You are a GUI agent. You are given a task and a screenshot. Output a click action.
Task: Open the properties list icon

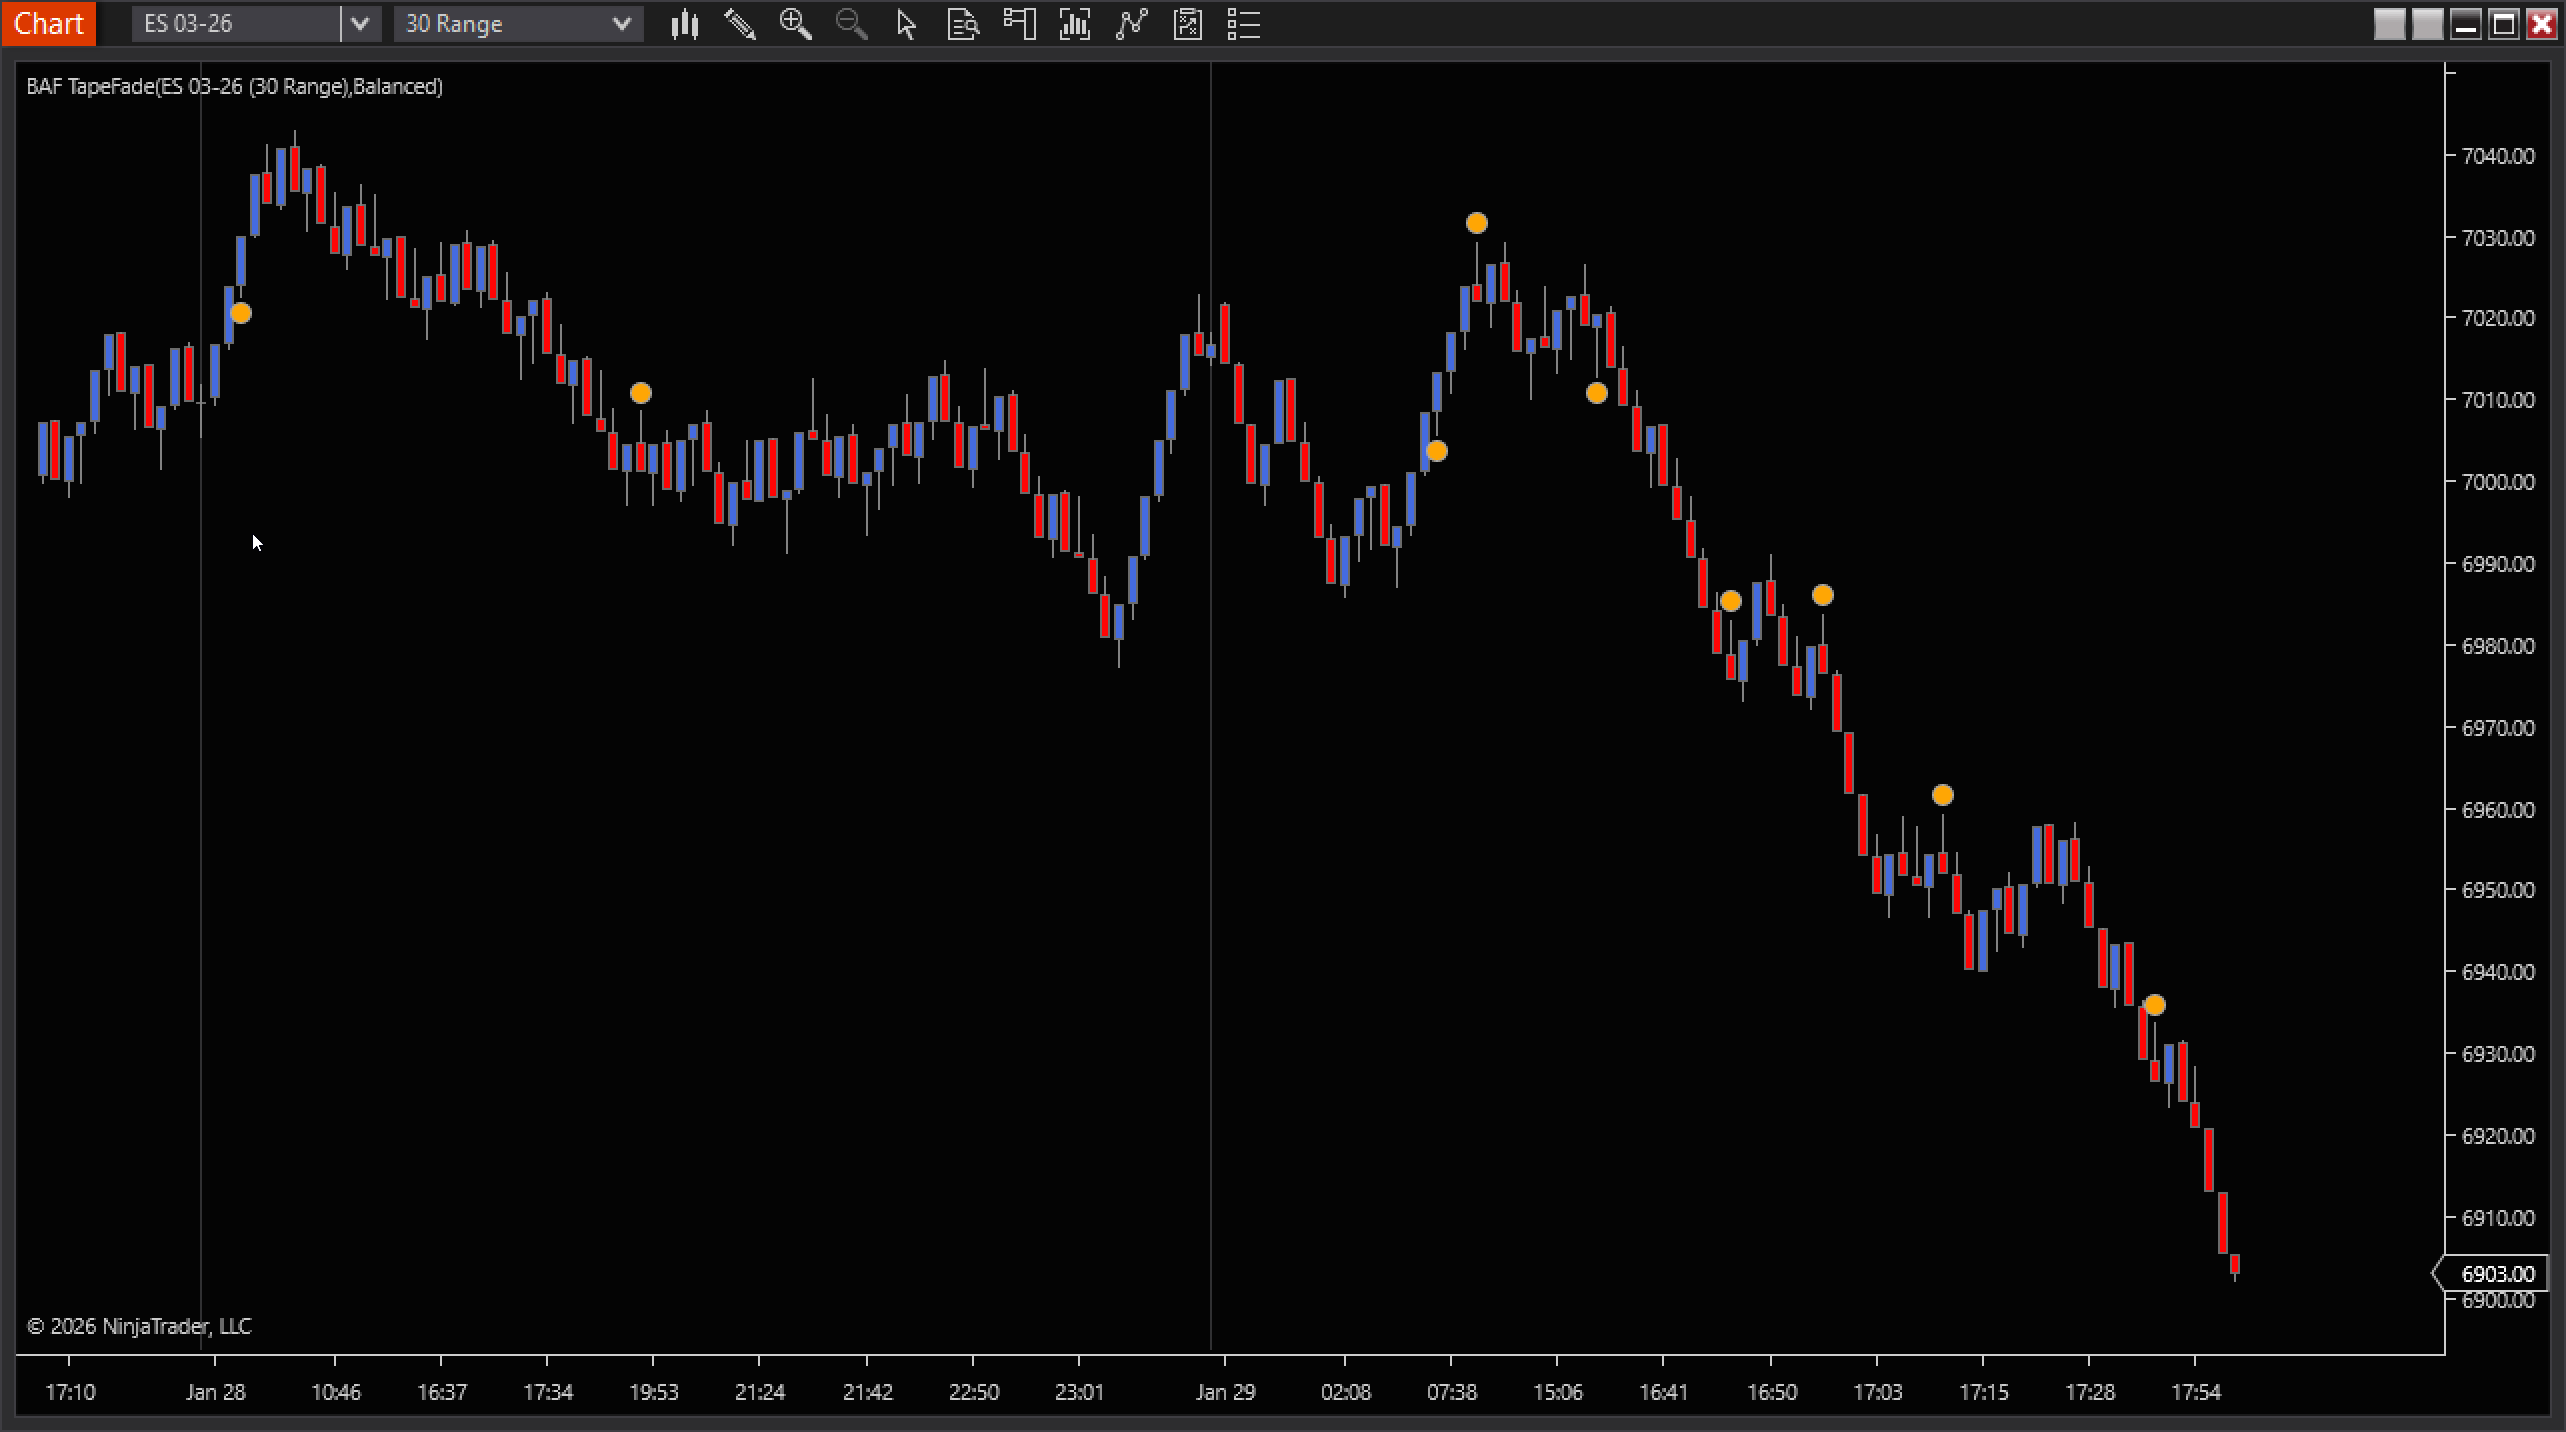1243,24
